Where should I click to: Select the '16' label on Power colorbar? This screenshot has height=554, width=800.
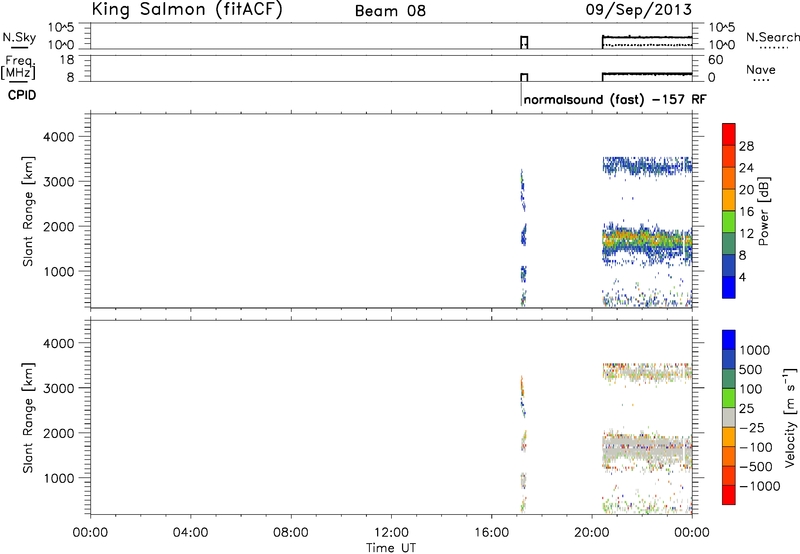point(746,212)
